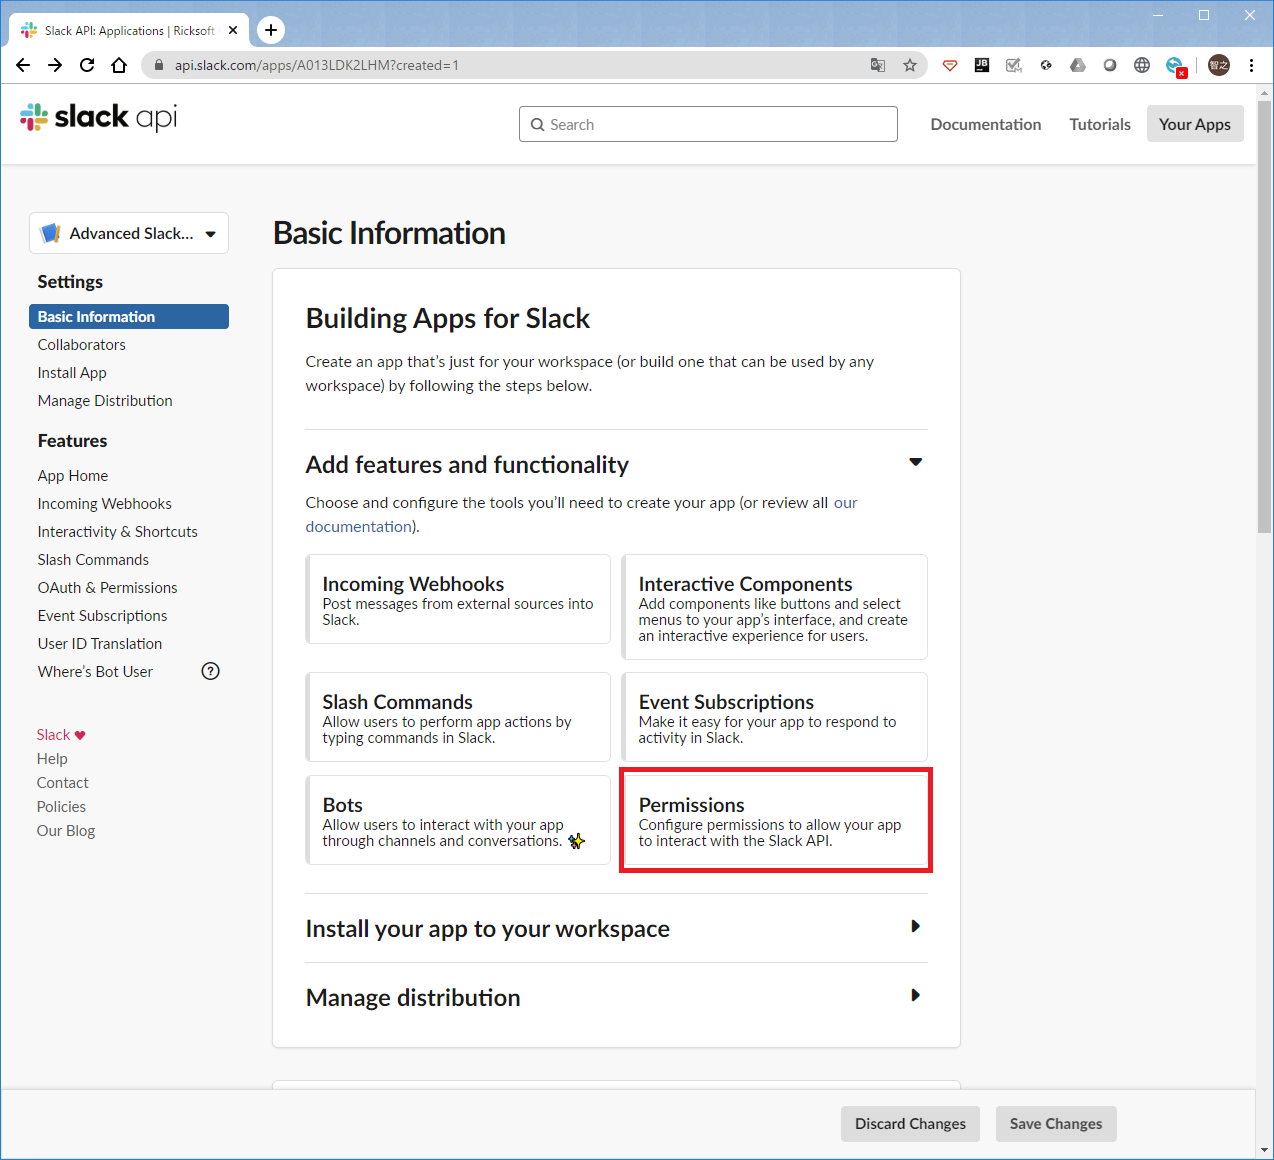Open the Policies footer link
Viewport: 1274px width, 1160px height.
tap(61, 807)
